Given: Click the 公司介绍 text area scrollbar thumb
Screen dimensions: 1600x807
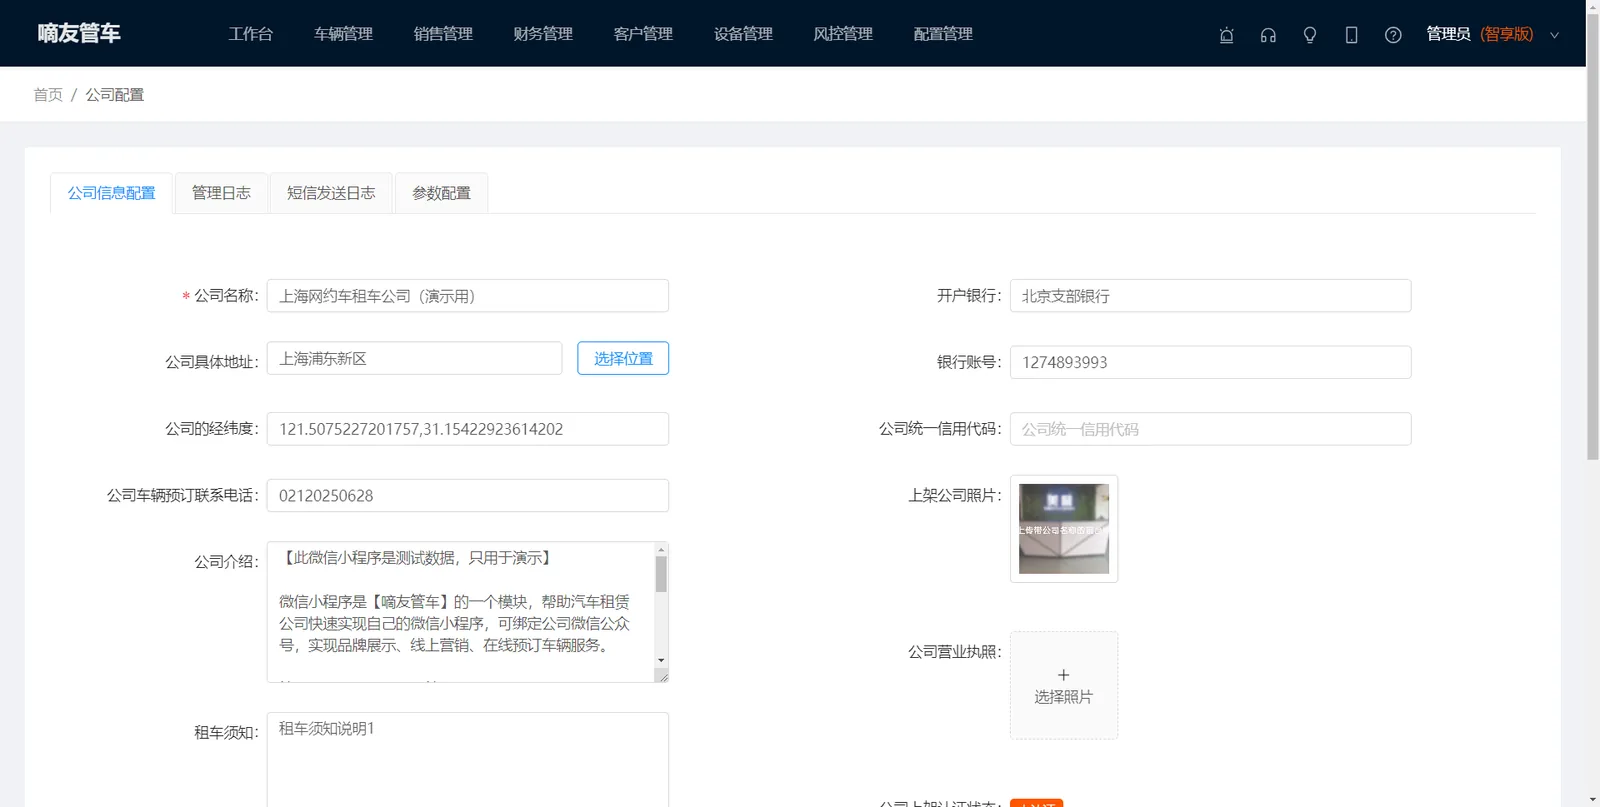Looking at the screenshot, I should (661, 575).
